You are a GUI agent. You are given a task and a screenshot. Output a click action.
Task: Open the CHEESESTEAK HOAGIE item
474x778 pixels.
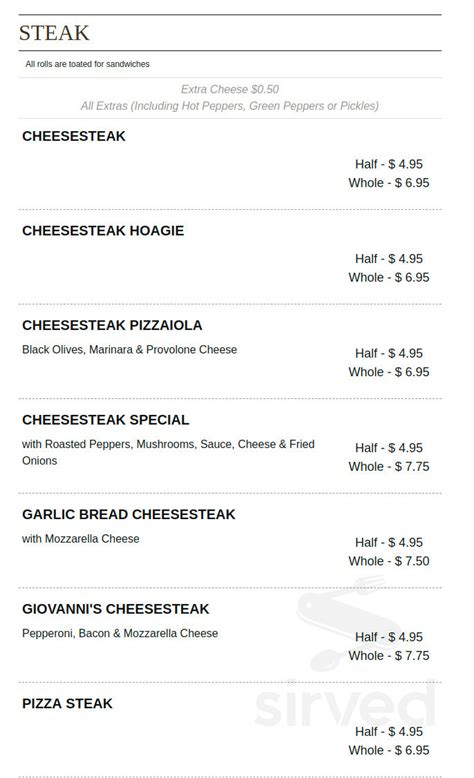pyautogui.click(x=103, y=231)
